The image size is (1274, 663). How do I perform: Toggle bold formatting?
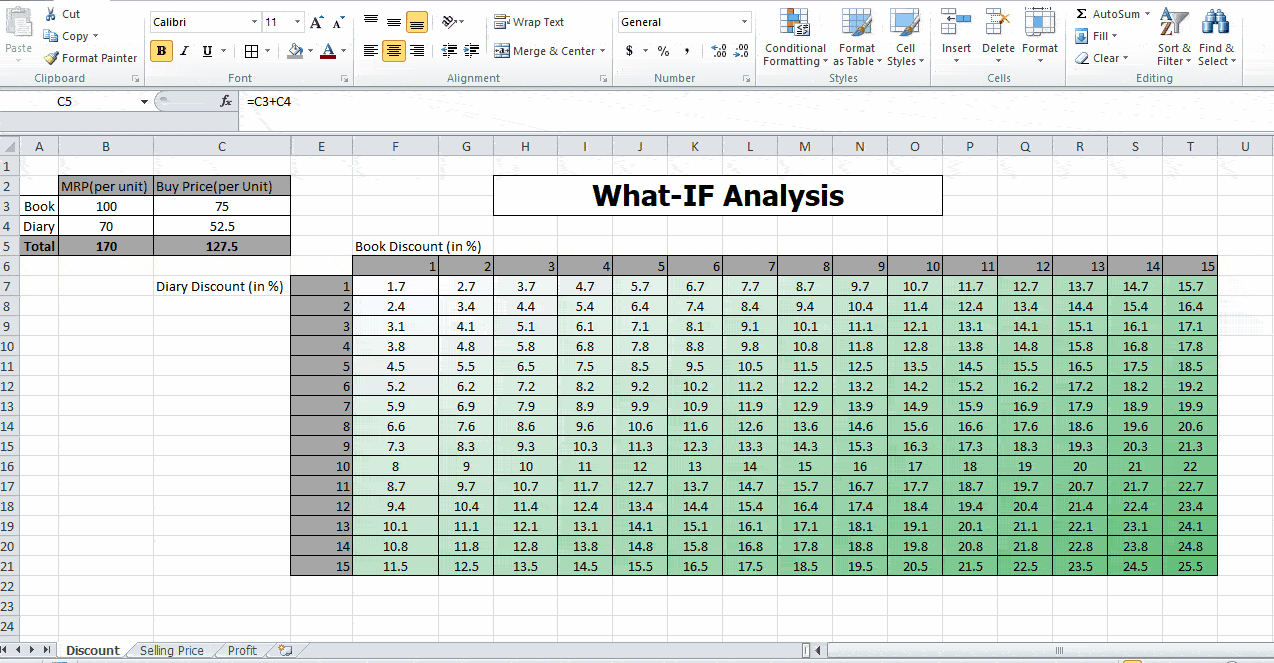(161, 50)
